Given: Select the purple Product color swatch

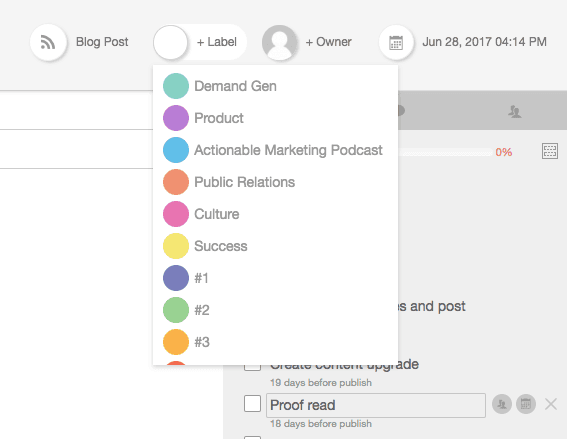Looking at the screenshot, I should [176, 118].
